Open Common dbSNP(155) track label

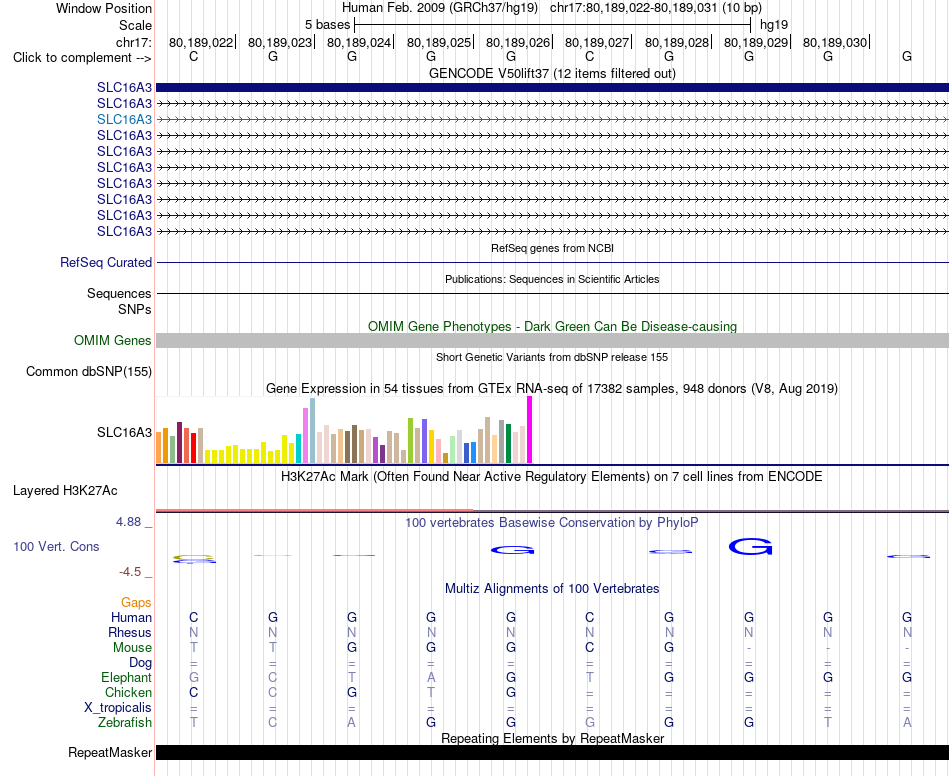tap(89, 371)
